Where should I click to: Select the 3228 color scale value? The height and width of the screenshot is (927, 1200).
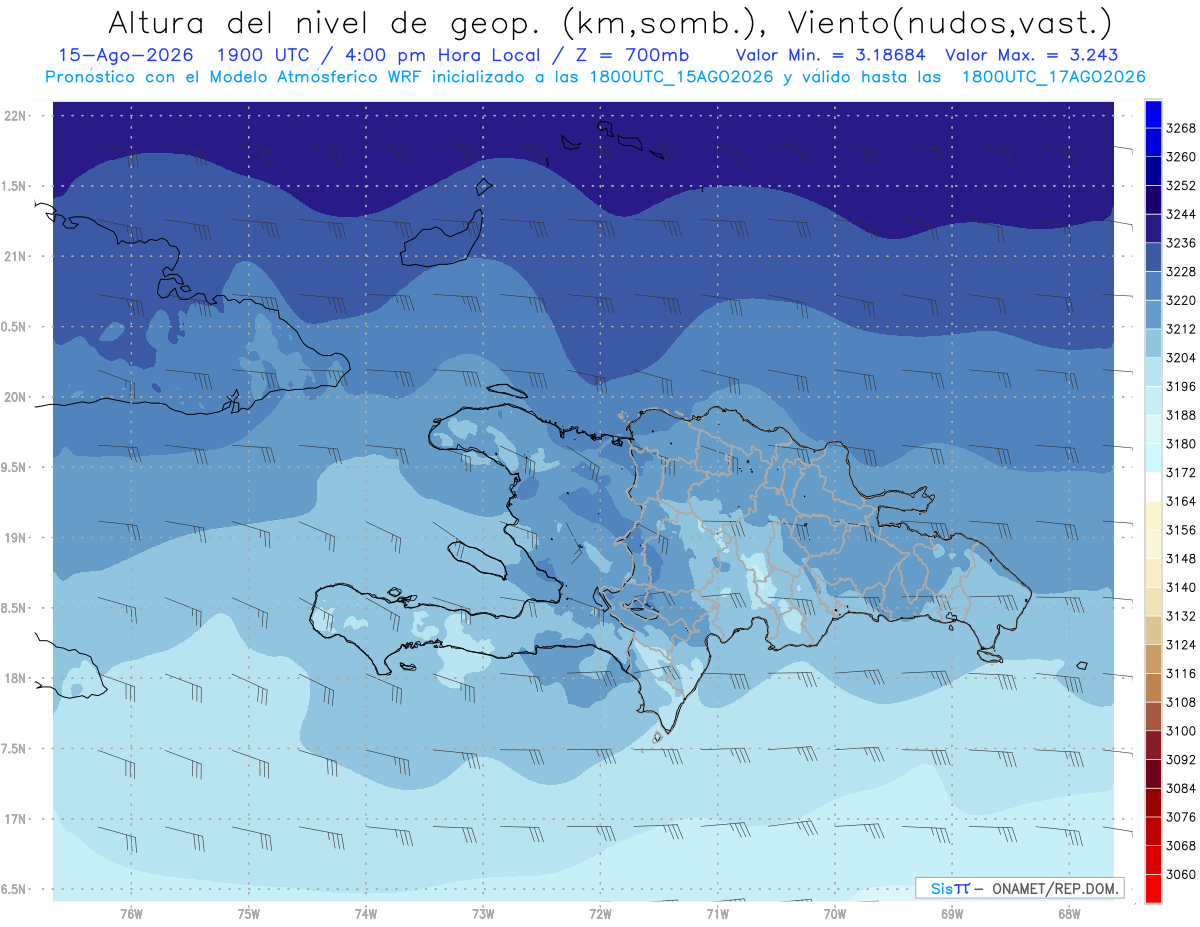[1181, 272]
